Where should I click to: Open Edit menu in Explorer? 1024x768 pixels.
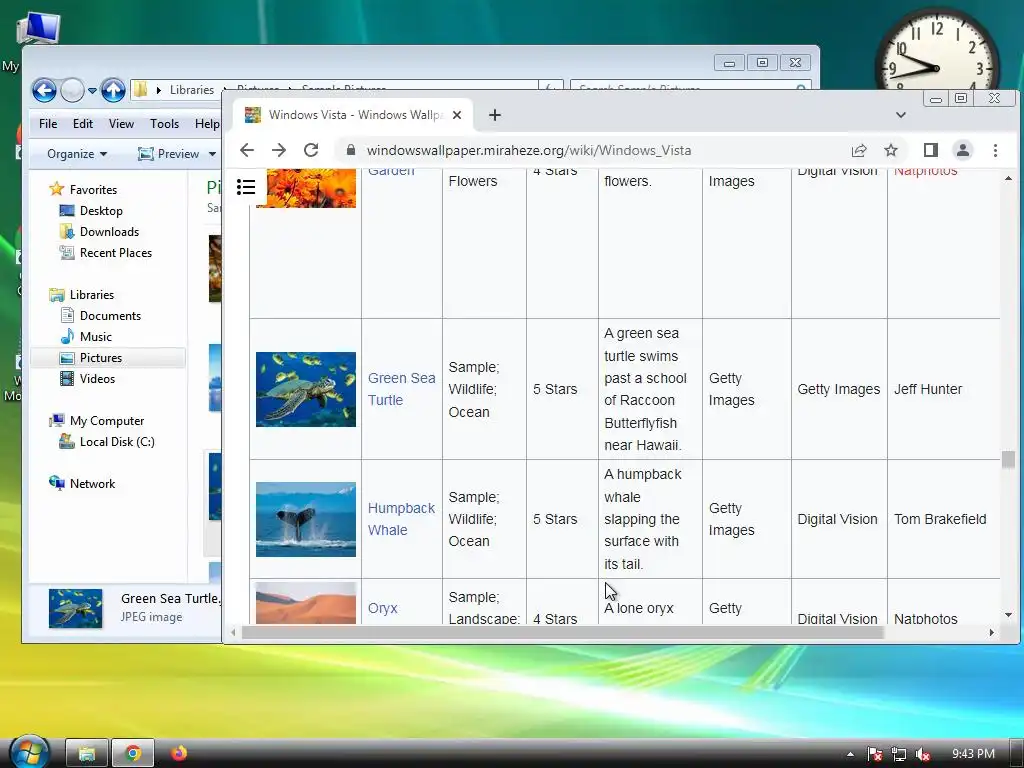coord(82,124)
